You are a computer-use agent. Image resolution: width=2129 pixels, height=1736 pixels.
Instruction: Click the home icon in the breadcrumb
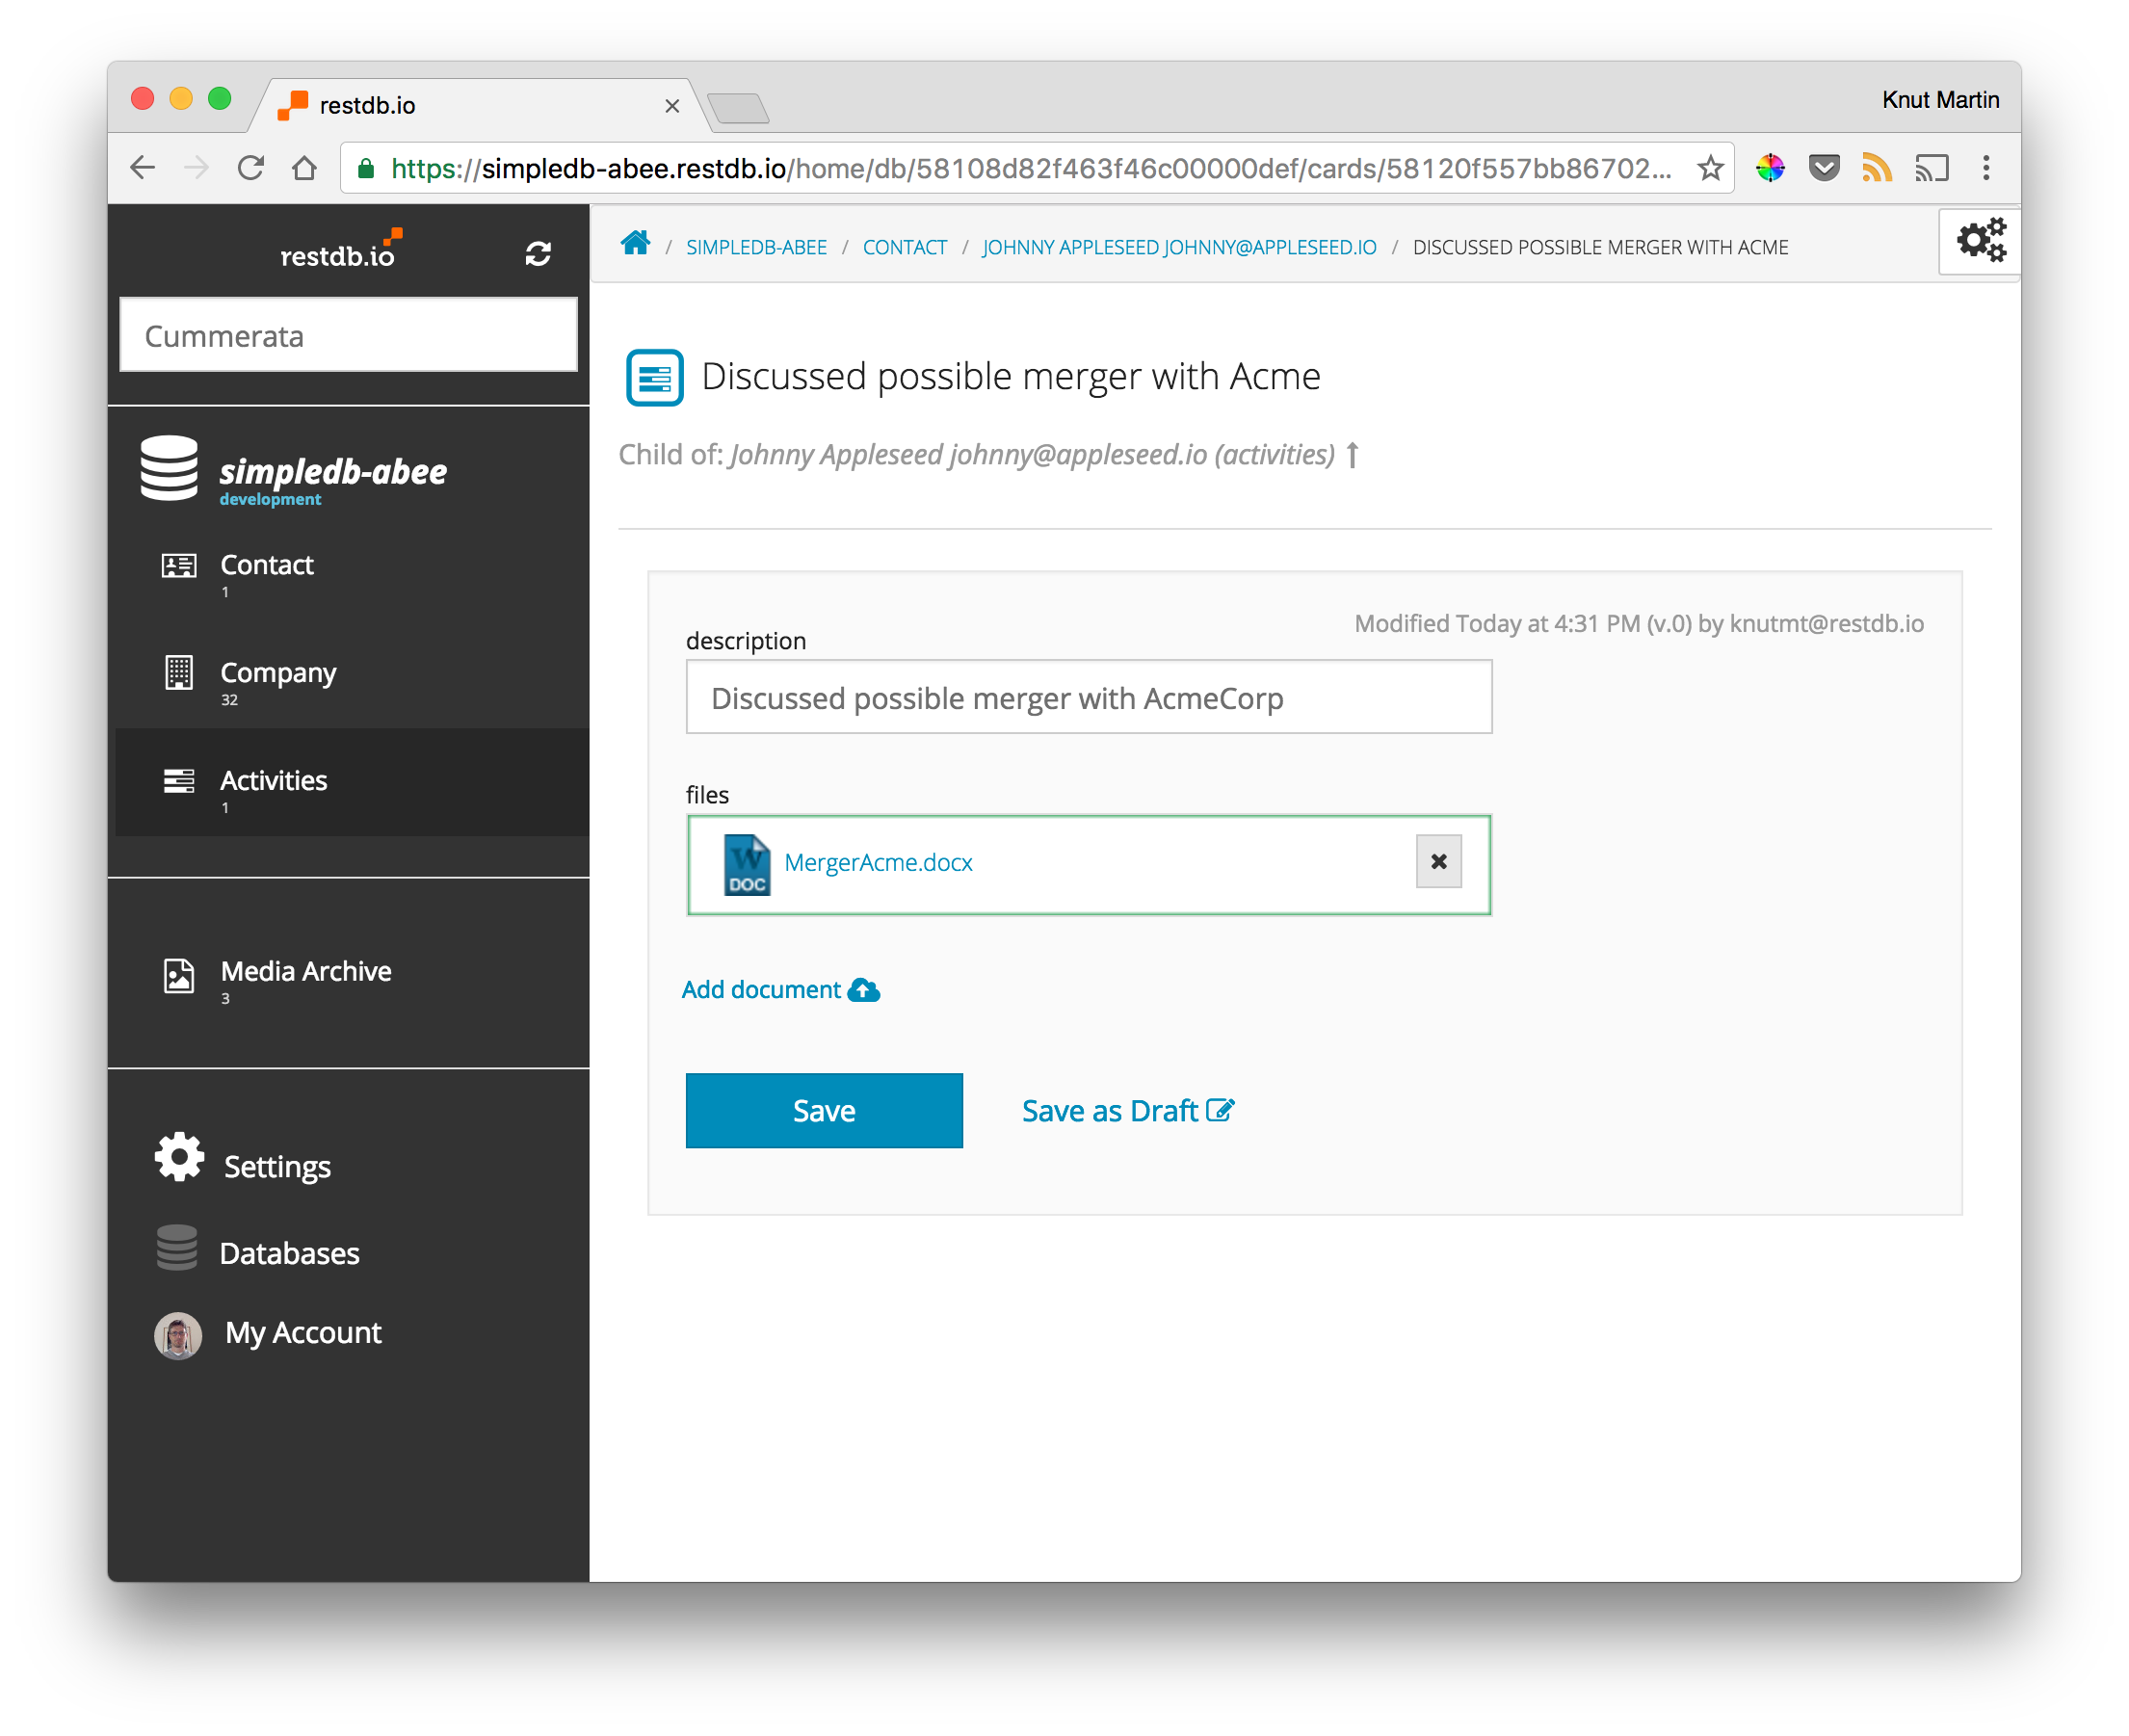click(x=635, y=243)
